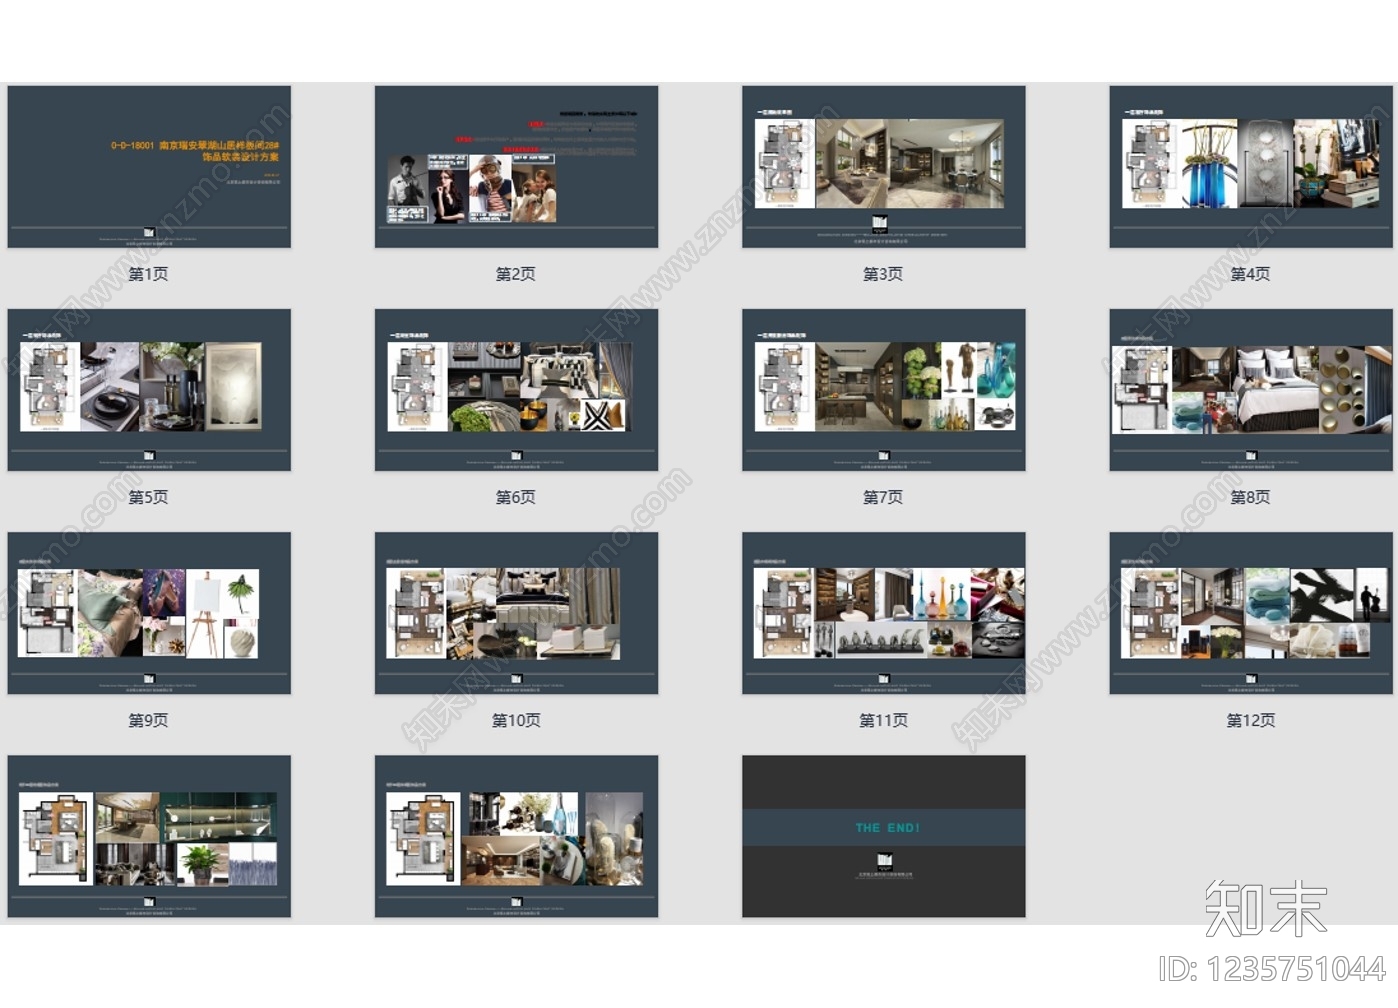Click the '第12页' page label

pyautogui.click(x=1251, y=720)
